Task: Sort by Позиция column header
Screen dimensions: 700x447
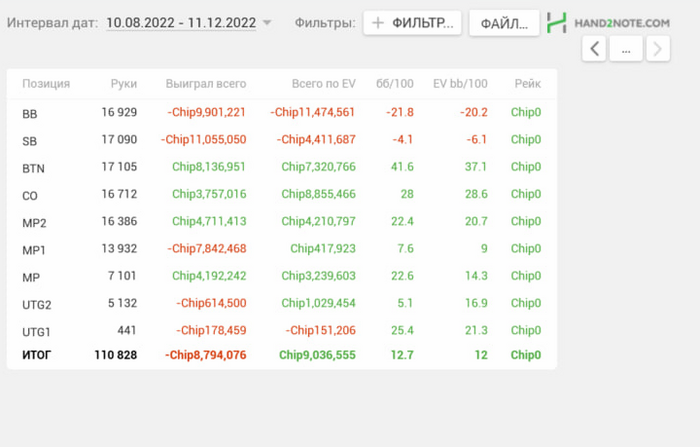Action: pos(46,84)
